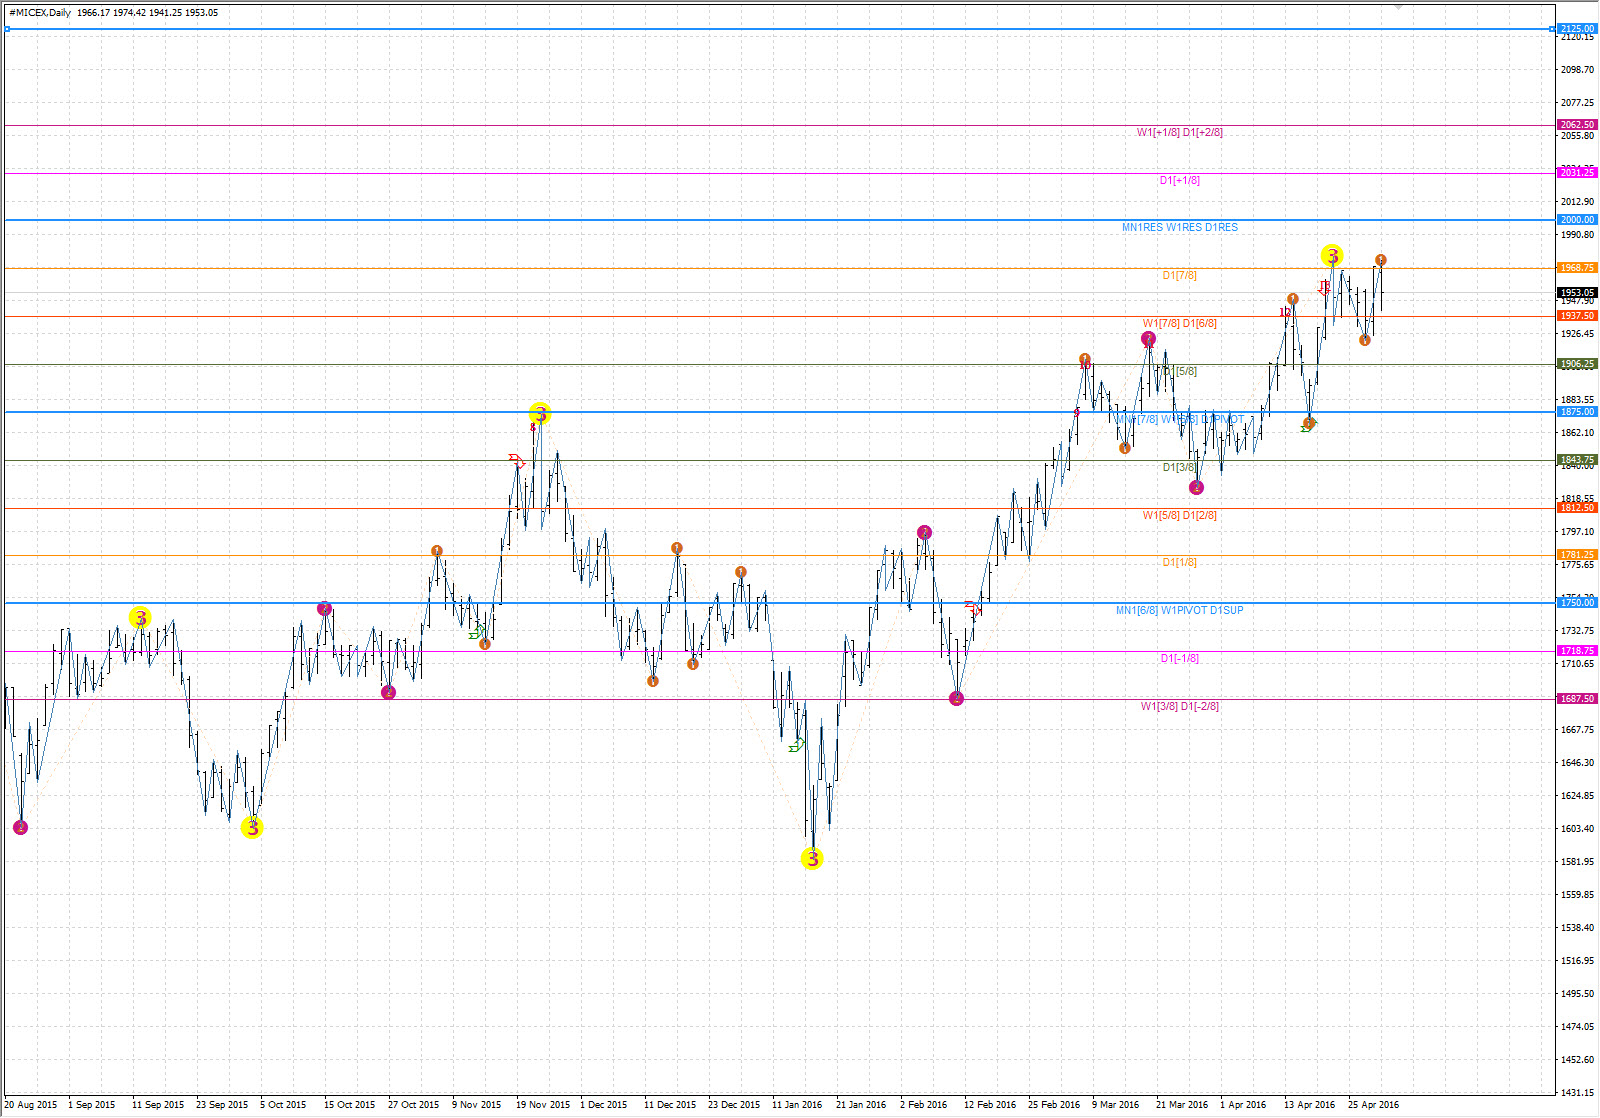Viewport: 1600px width, 1118px height.
Task: Select the black current price label 1953.05
Action: pyautogui.click(x=1577, y=293)
